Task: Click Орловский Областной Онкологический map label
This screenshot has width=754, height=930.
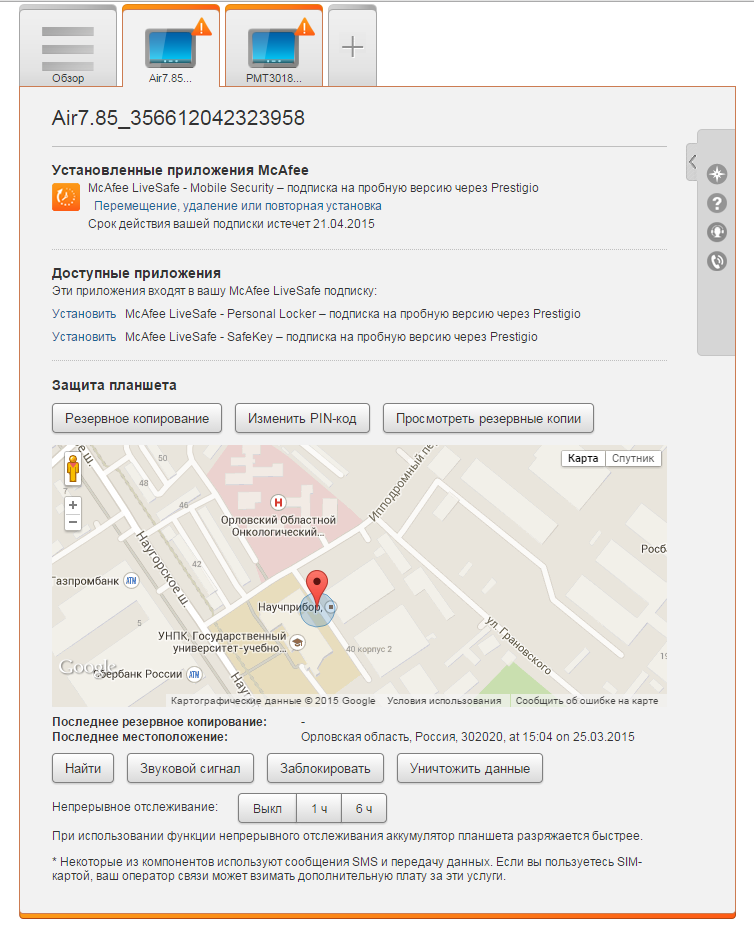Action: coord(278,526)
